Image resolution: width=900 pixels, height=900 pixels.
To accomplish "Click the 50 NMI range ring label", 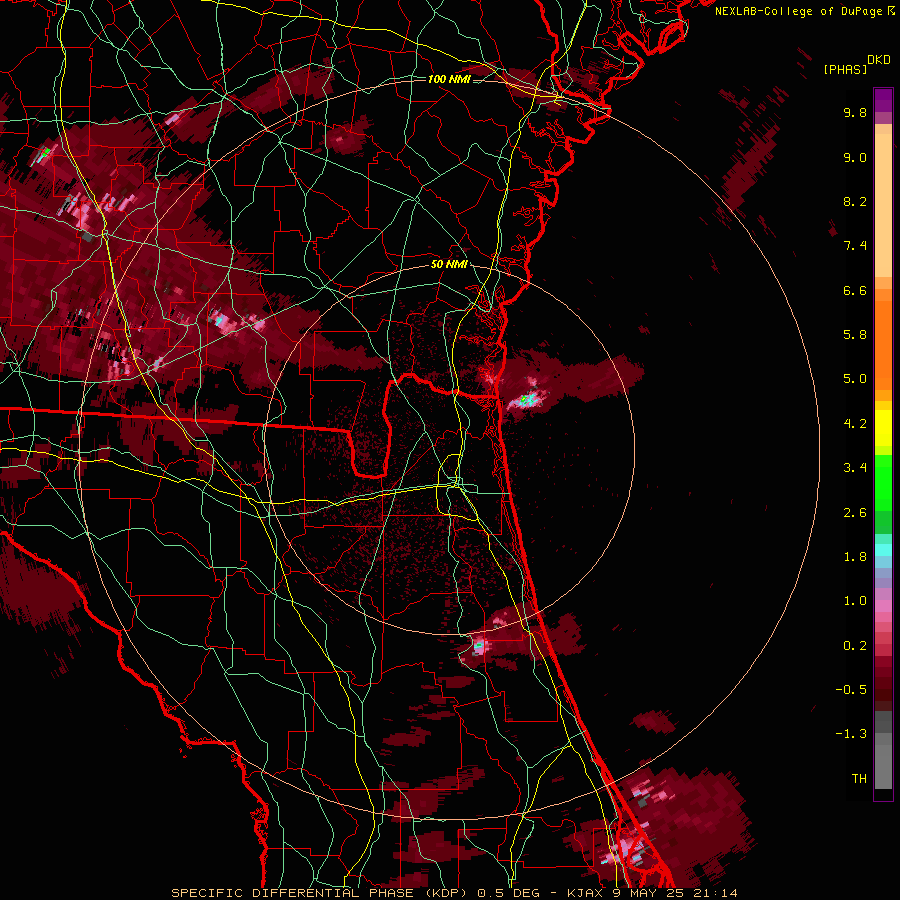I will [449, 265].
